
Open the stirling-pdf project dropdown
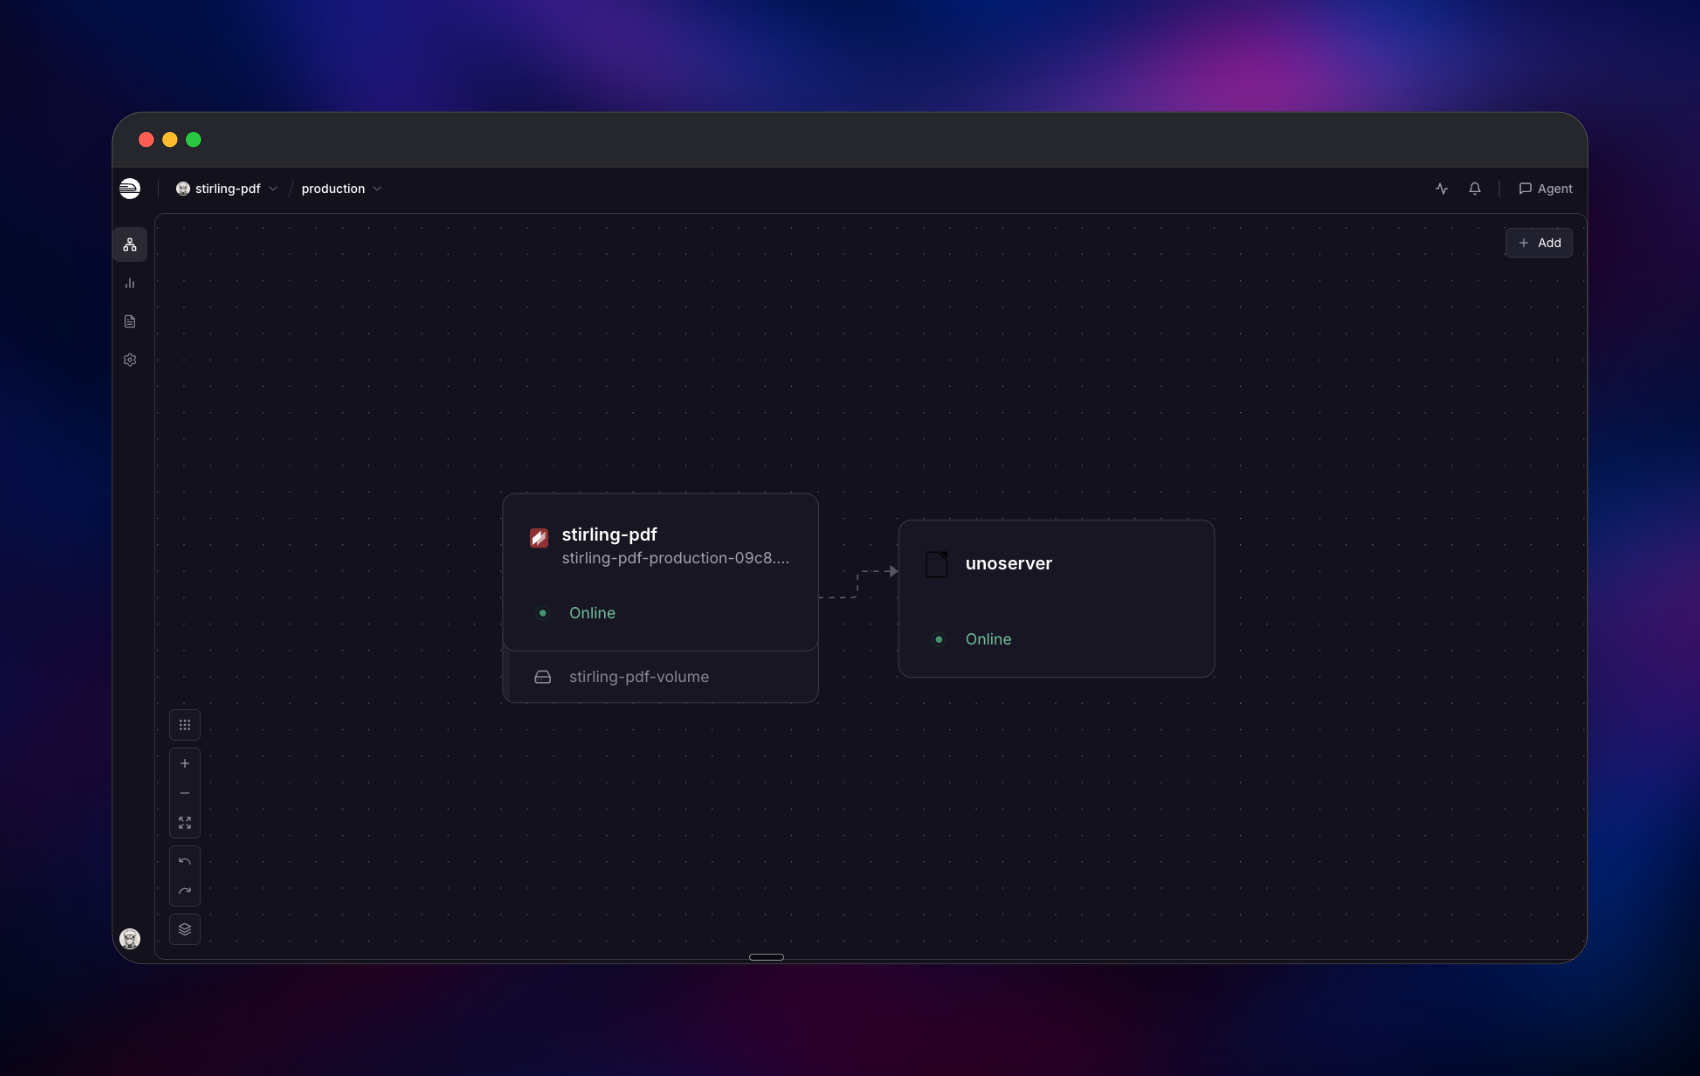coord(227,189)
